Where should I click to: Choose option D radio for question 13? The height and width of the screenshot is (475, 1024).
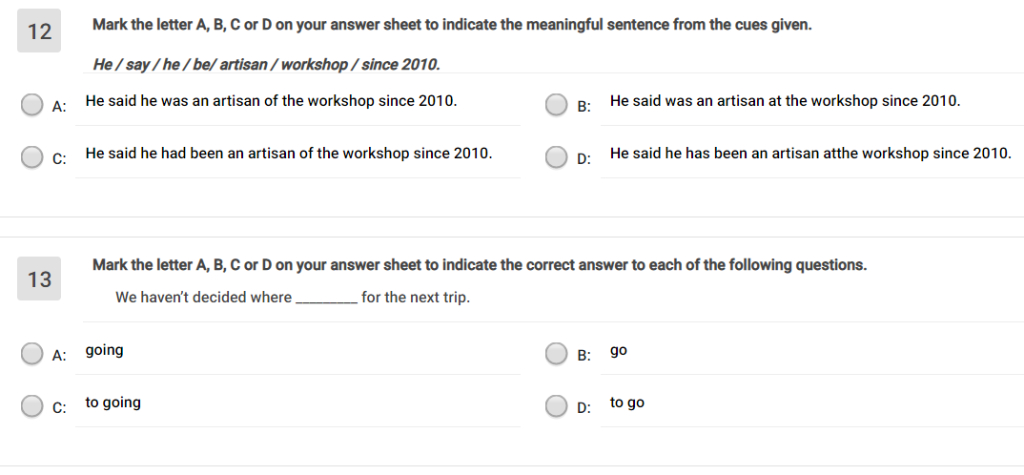(556, 406)
